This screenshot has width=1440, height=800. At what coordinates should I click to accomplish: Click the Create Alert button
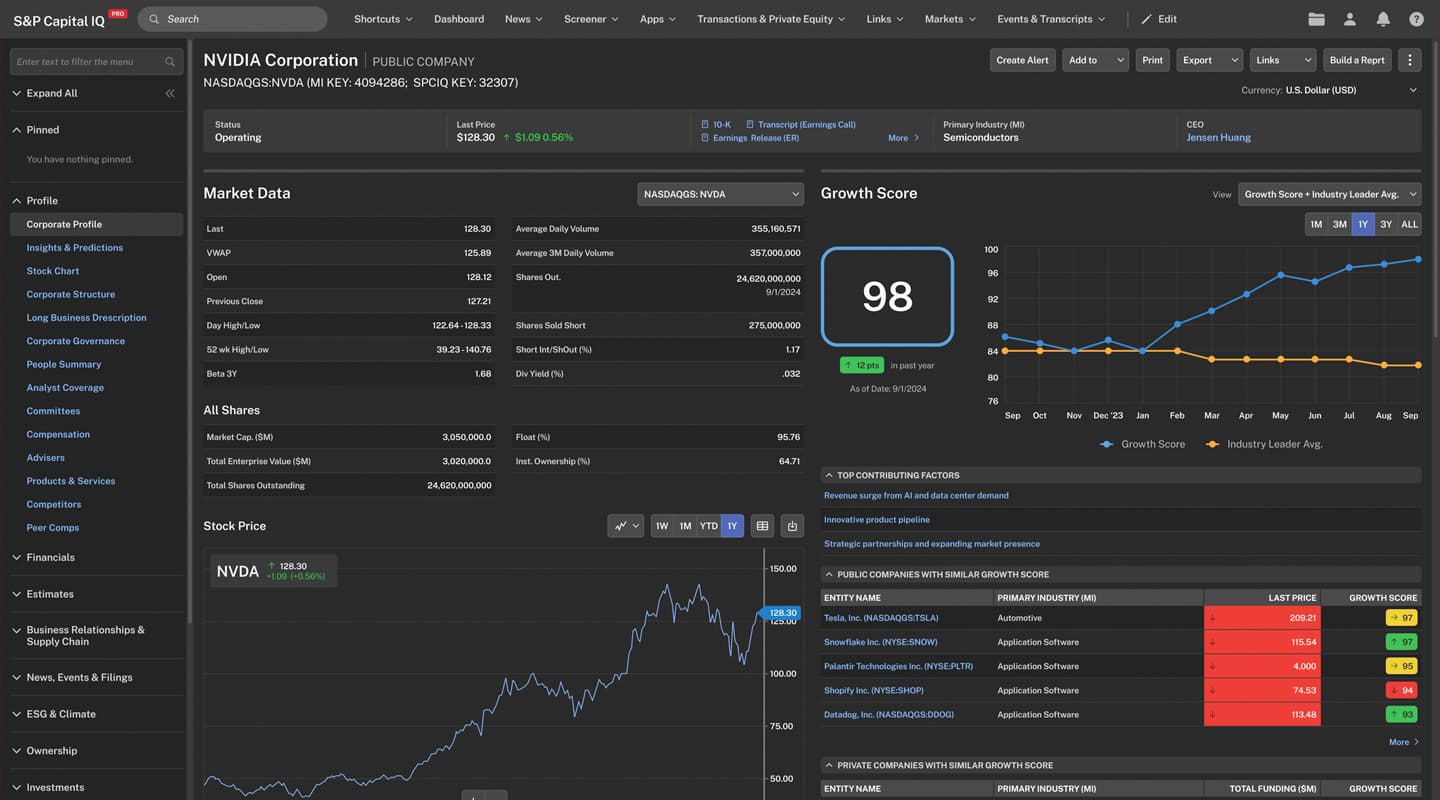[x=1022, y=60]
